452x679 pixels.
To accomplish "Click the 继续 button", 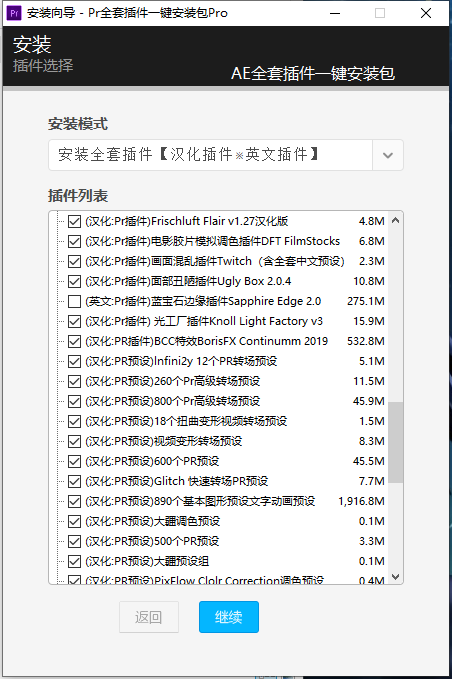I will [x=229, y=617].
